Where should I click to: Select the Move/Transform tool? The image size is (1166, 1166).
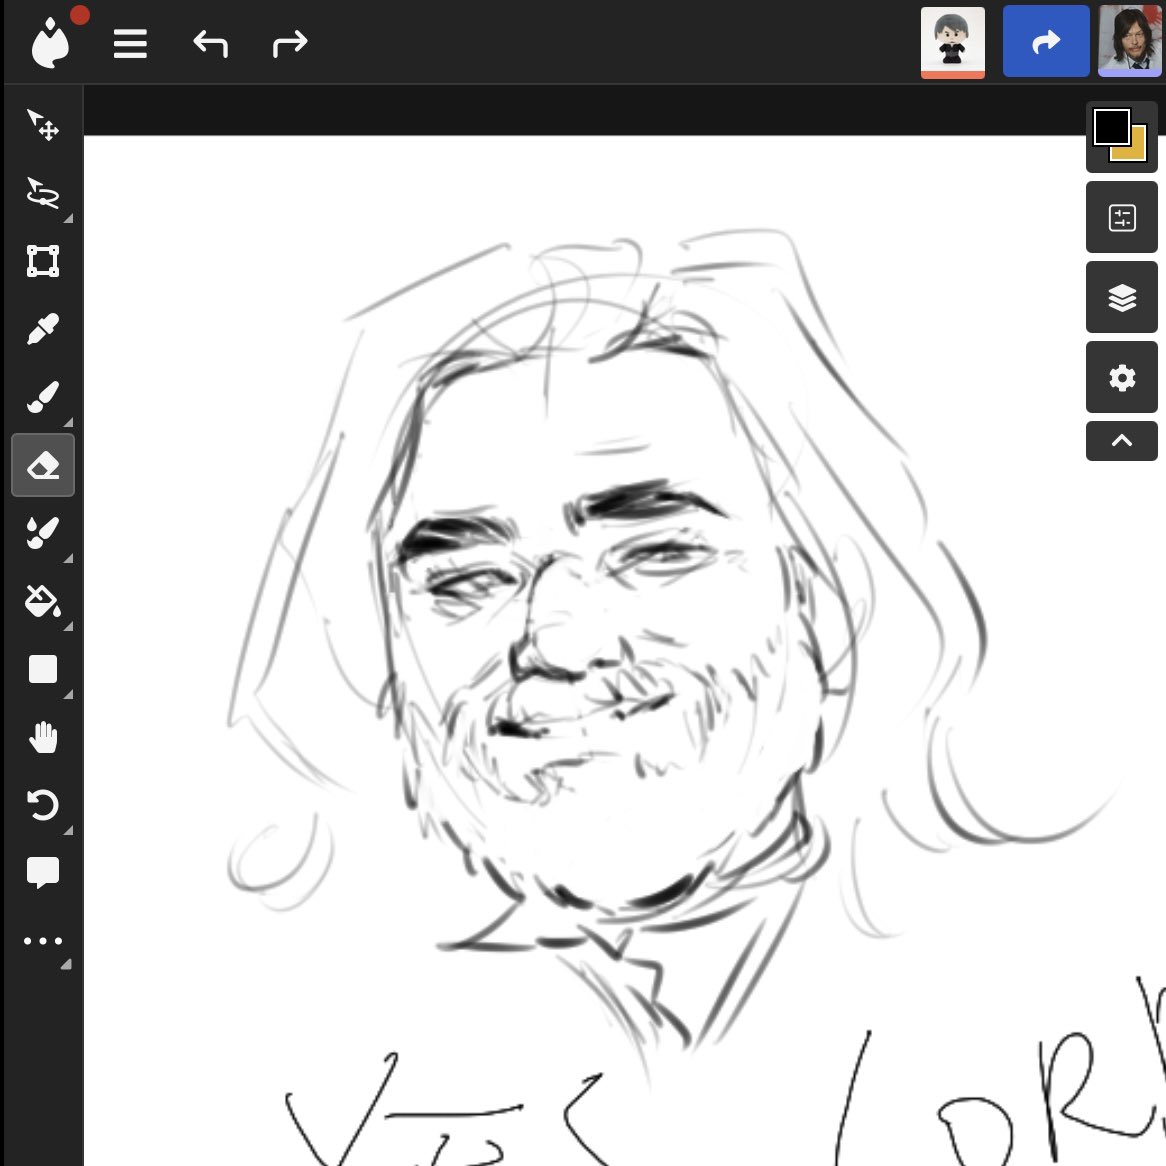[x=43, y=125]
